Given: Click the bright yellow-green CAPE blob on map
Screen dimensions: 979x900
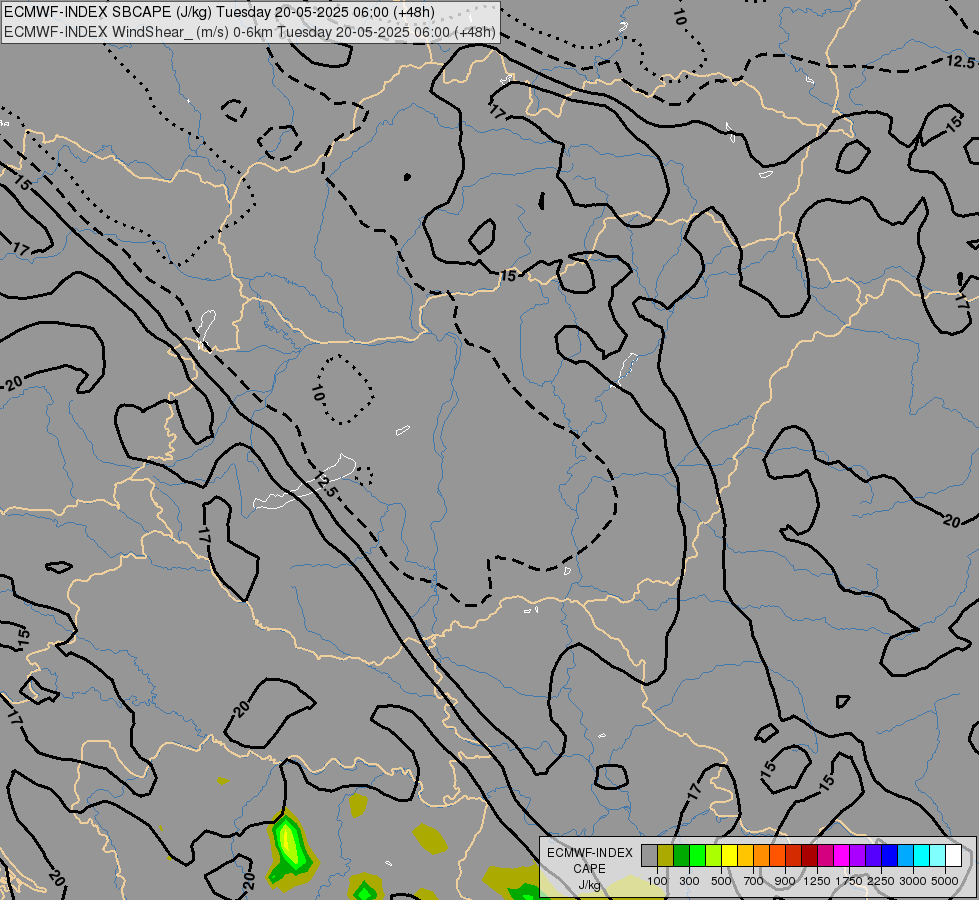Looking at the screenshot, I should click(288, 843).
